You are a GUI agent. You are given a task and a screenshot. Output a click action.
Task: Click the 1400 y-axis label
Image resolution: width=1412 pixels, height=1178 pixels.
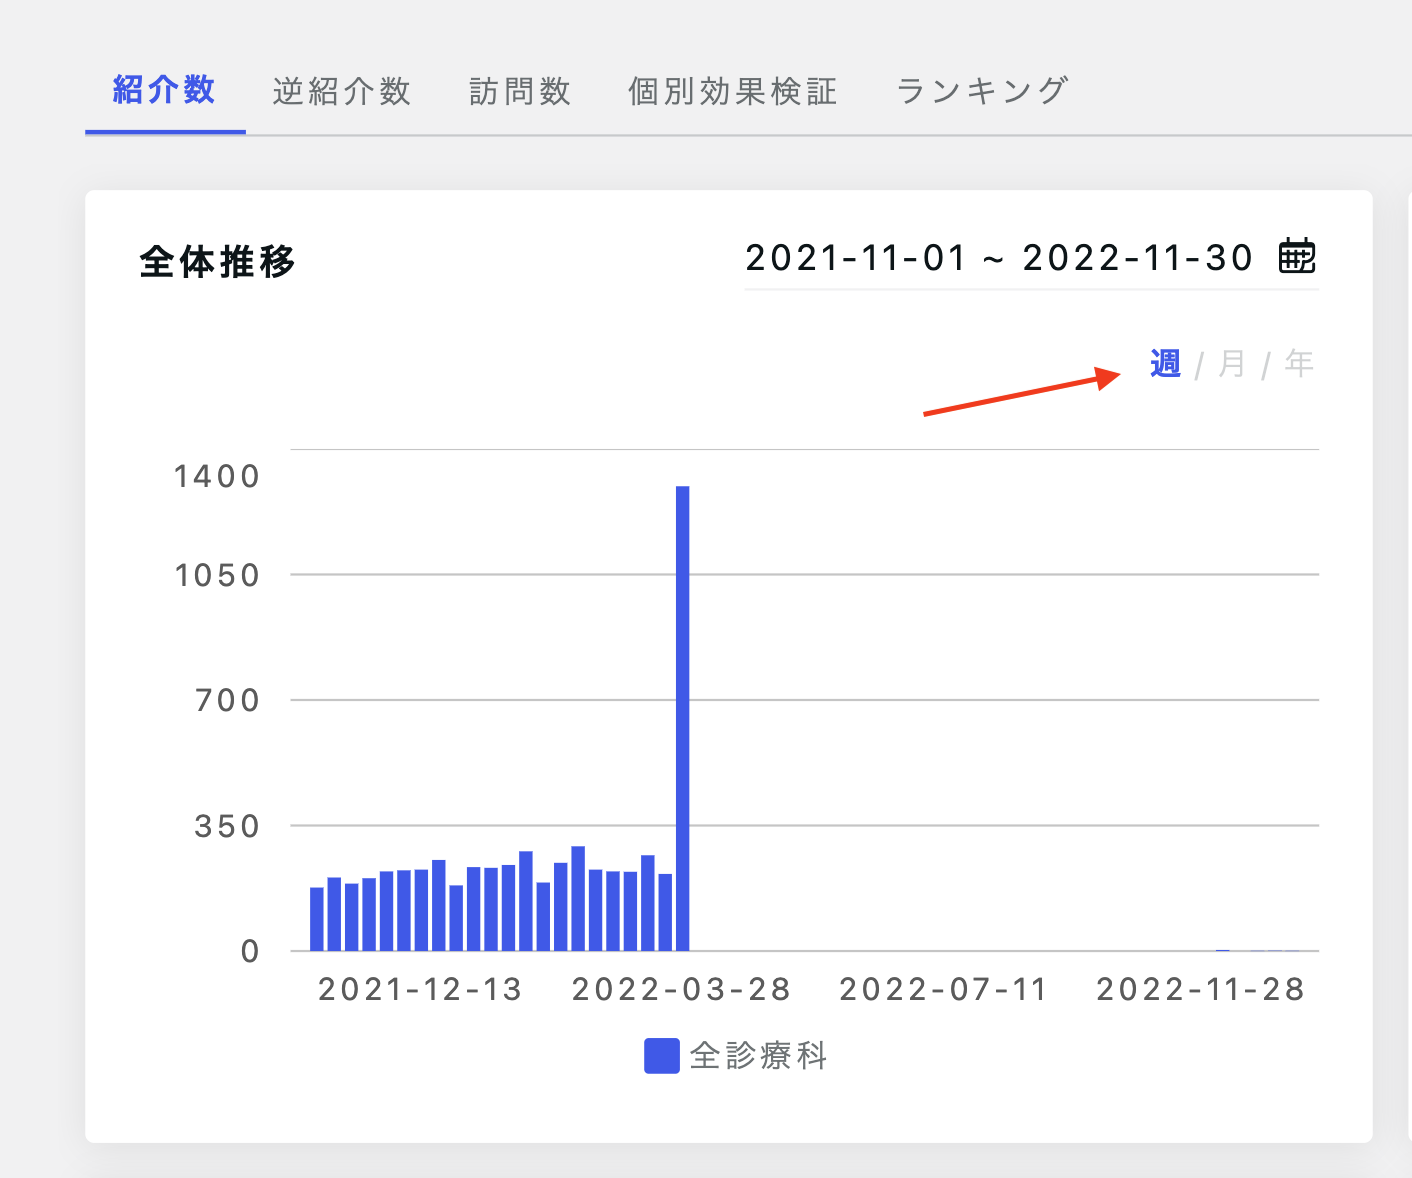point(217,476)
